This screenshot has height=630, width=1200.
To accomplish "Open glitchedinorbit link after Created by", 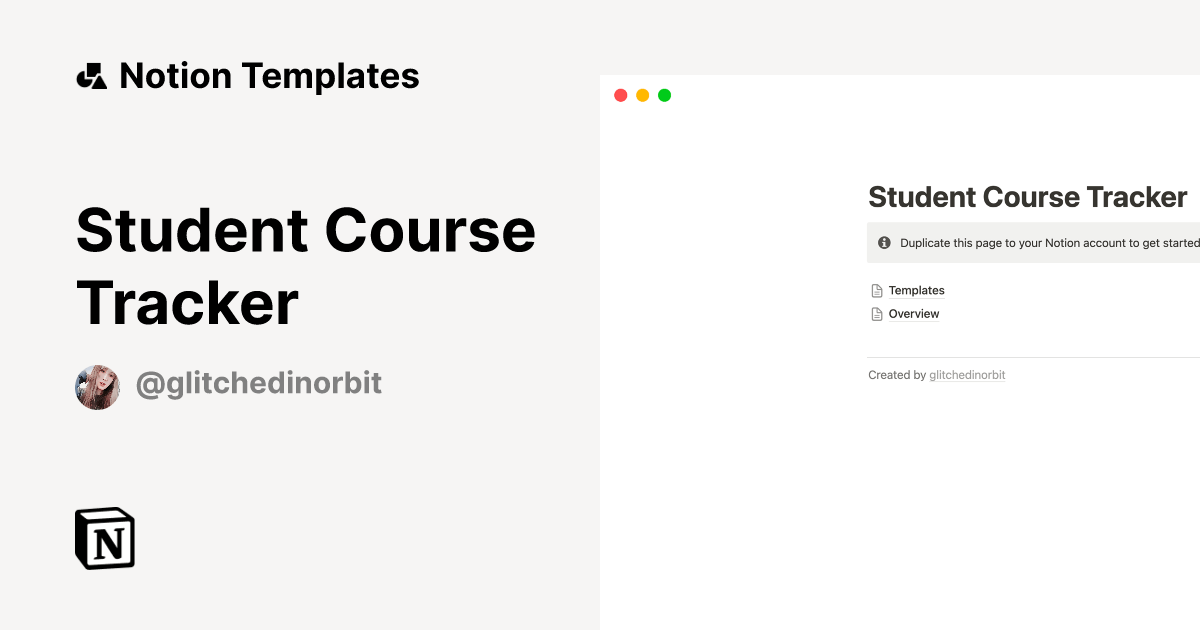I will pyautogui.click(x=967, y=375).
